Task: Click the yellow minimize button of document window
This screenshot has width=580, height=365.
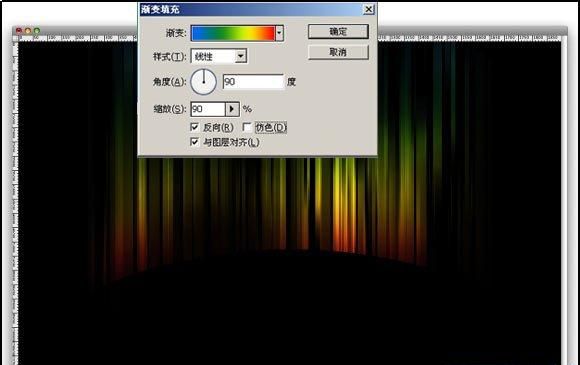Action: 28,31
